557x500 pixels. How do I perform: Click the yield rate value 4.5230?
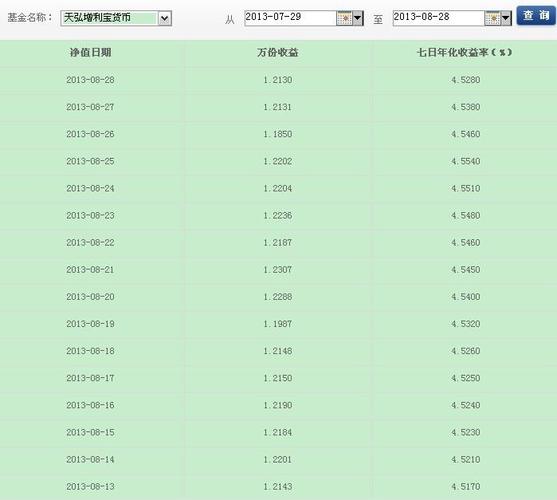[466, 432]
